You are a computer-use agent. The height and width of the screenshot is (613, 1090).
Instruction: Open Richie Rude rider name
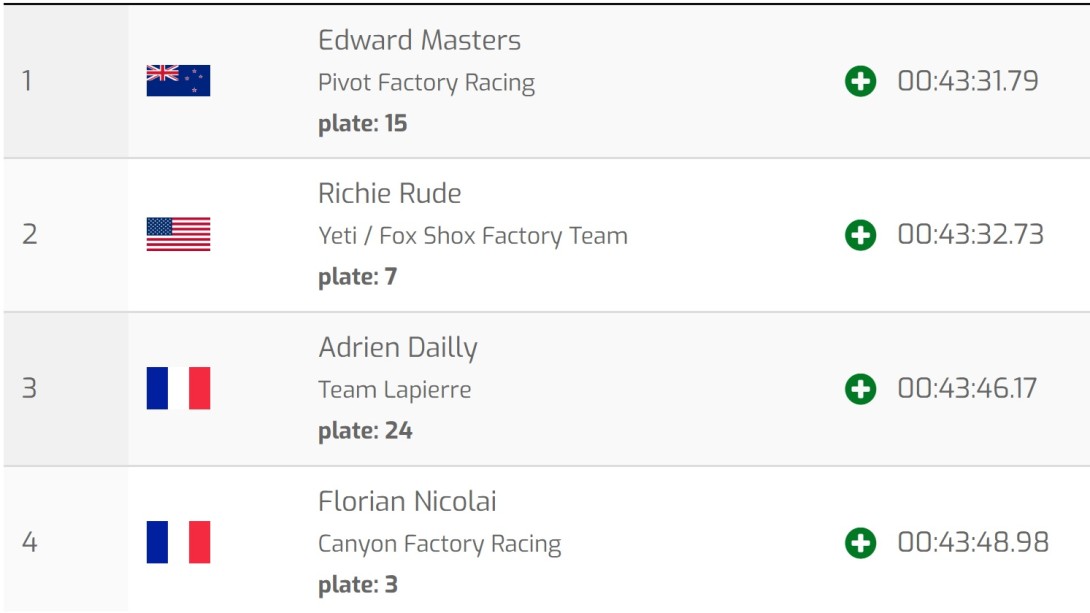[x=389, y=193]
